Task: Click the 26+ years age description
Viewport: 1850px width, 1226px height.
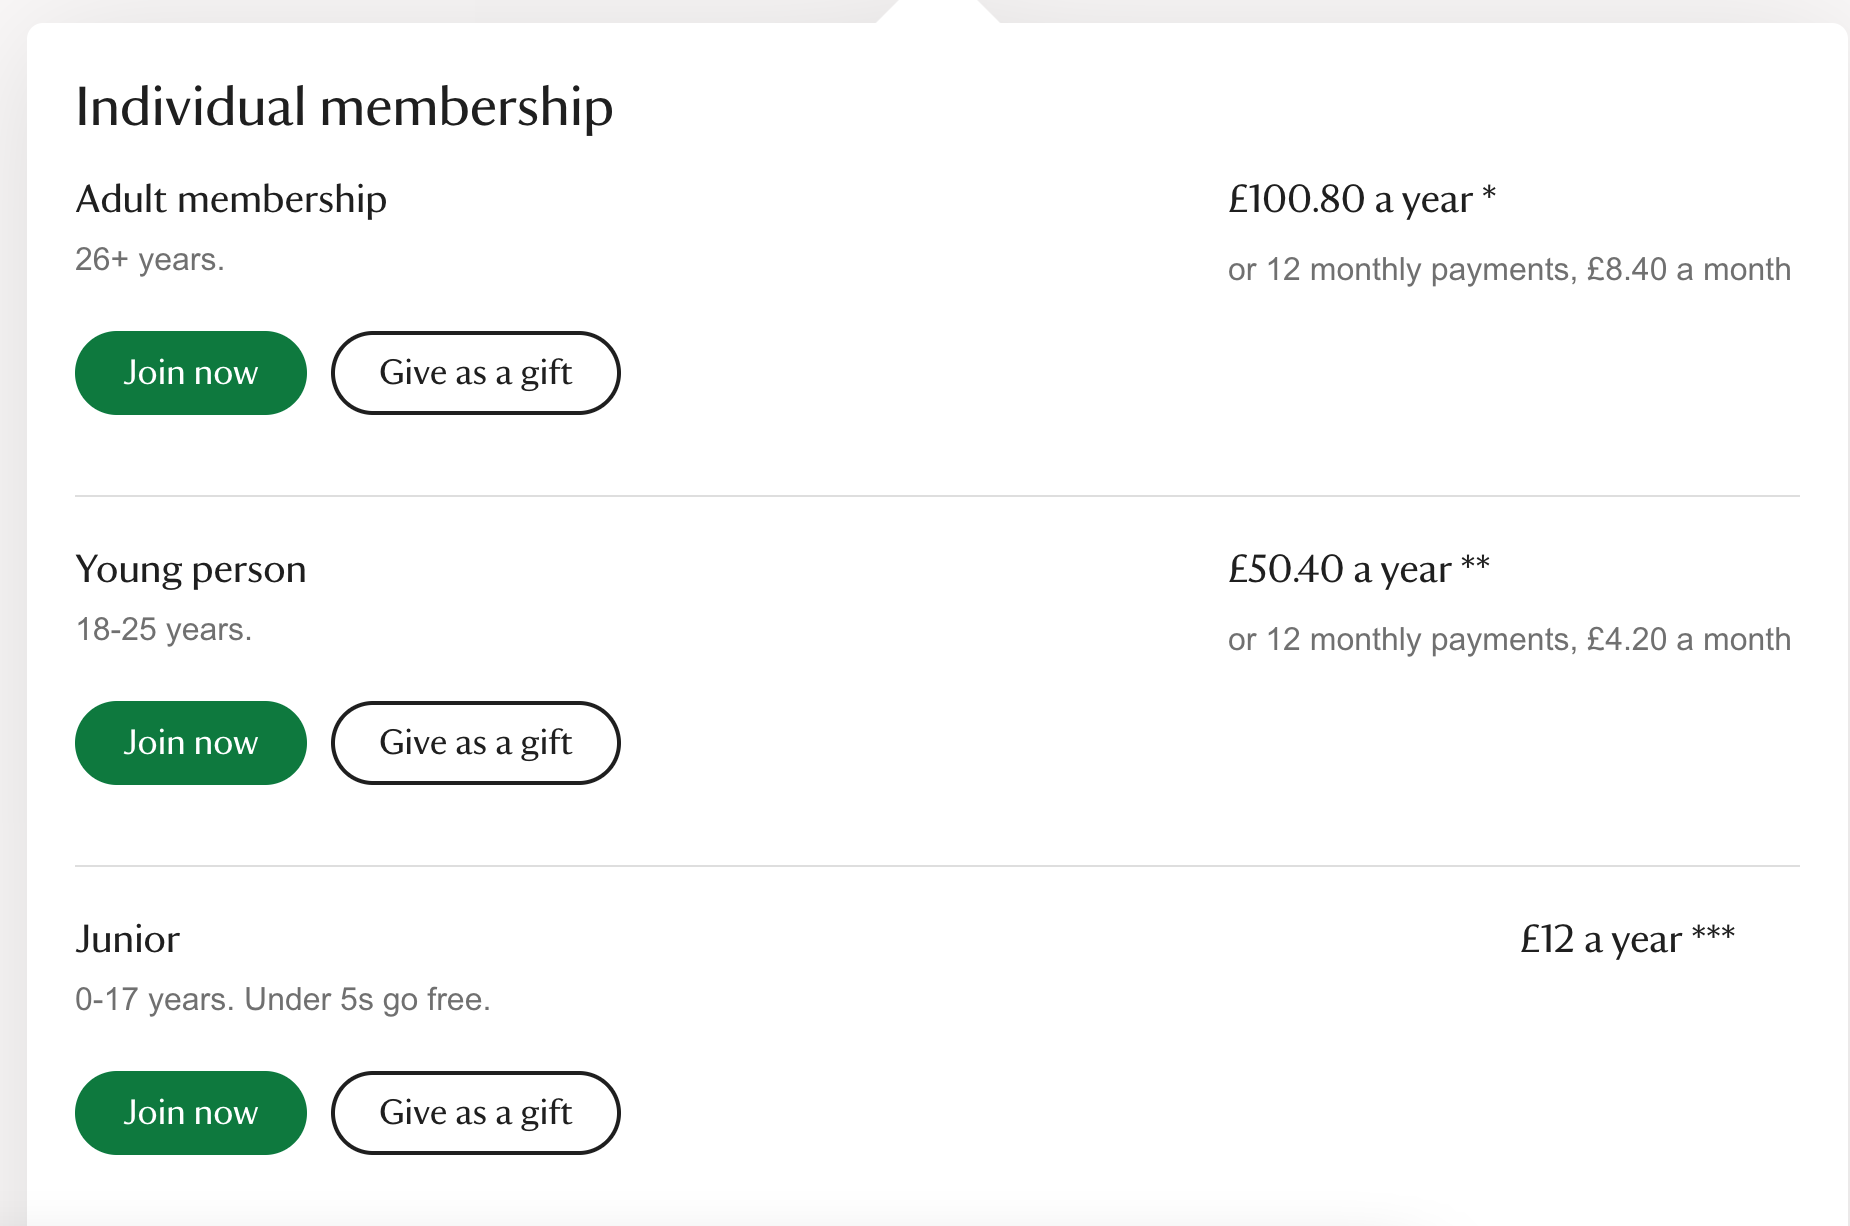Action: point(150,260)
